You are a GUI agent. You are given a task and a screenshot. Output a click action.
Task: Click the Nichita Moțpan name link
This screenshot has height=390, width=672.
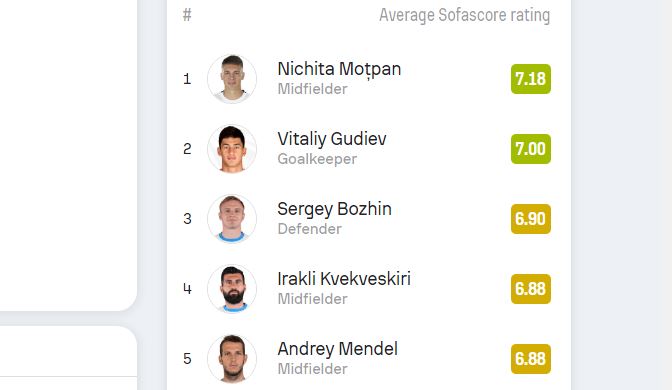coord(339,69)
